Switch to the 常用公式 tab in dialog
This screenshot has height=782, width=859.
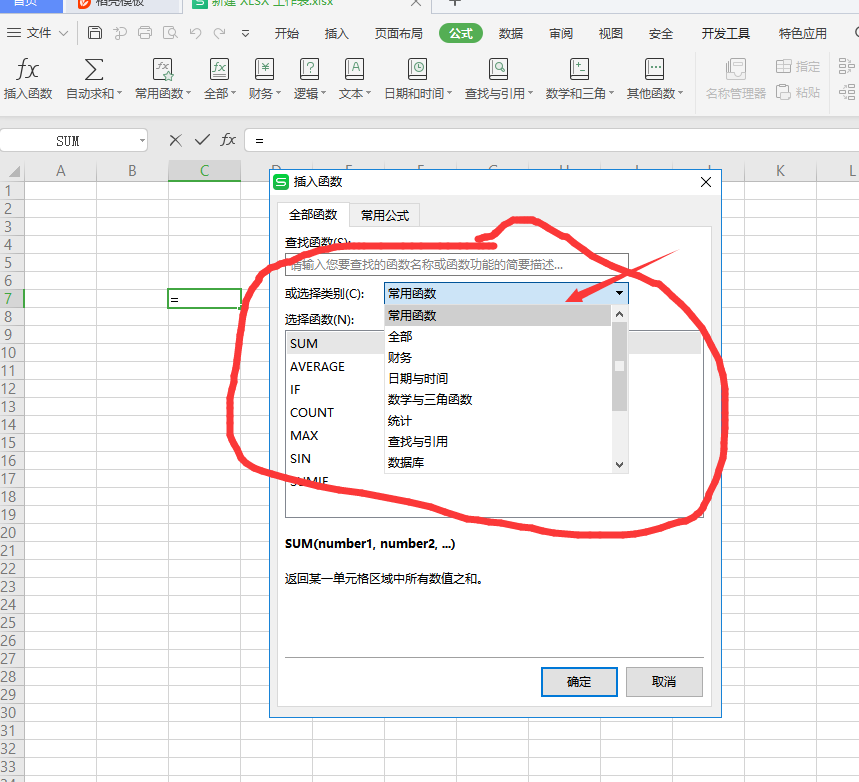pyautogui.click(x=385, y=215)
